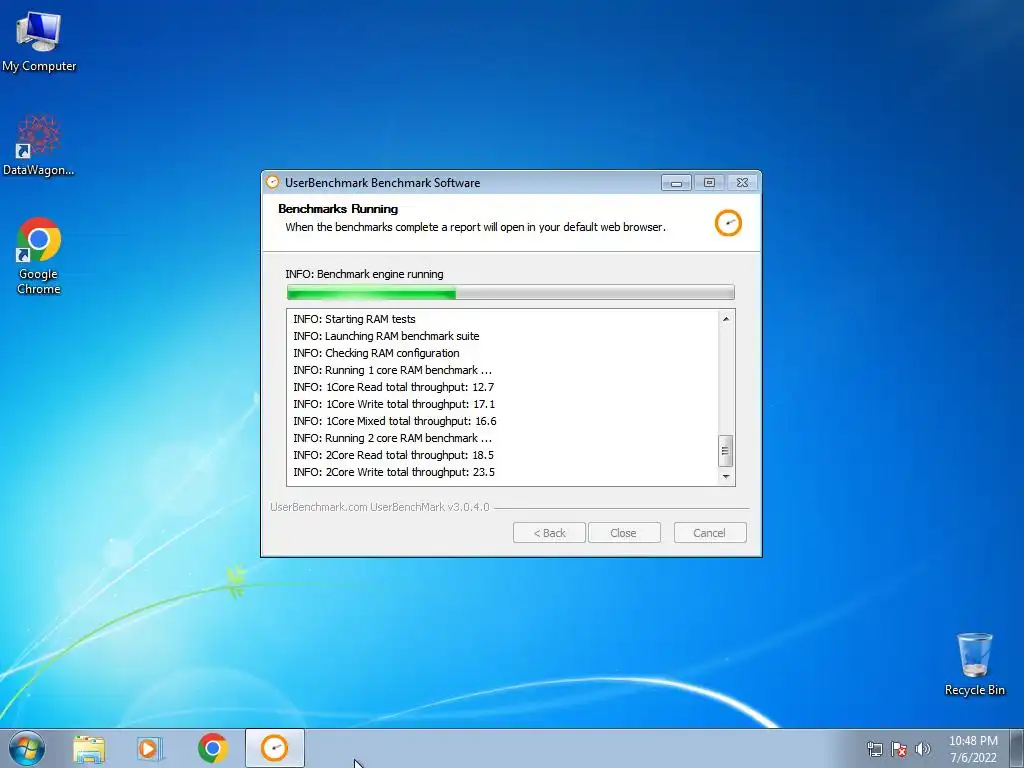Select '1Core Write total throughput: 17.1' line
The height and width of the screenshot is (768, 1024).
tap(394, 404)
